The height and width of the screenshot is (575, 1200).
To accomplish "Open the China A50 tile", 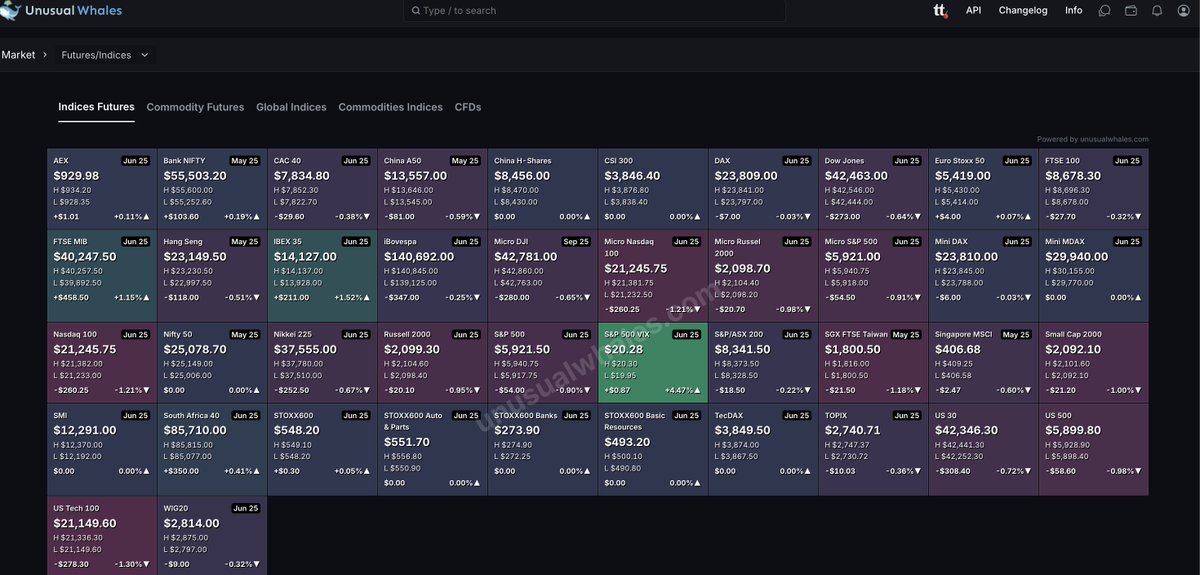I will pos(433,189).
